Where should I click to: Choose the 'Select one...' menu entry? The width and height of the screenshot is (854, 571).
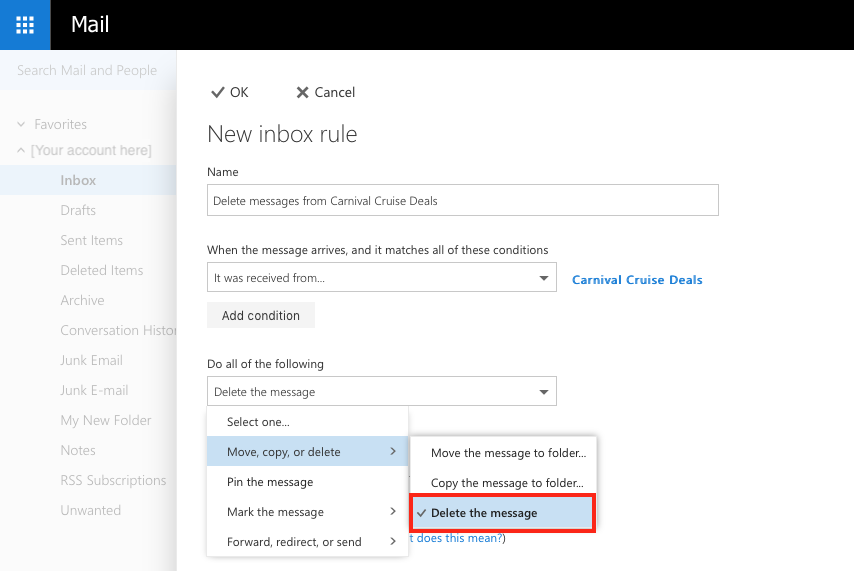pyautogui.click(x=258, y=422)
